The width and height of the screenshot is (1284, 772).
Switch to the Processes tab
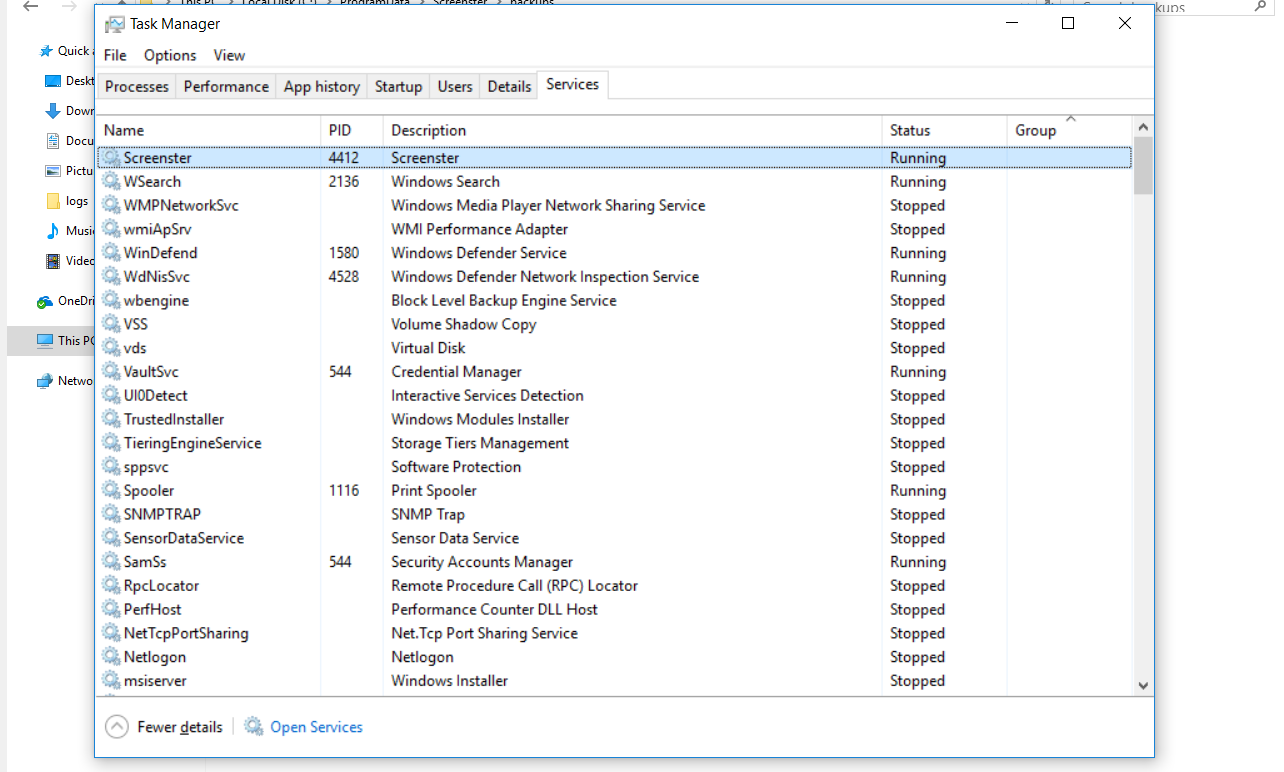137,87
